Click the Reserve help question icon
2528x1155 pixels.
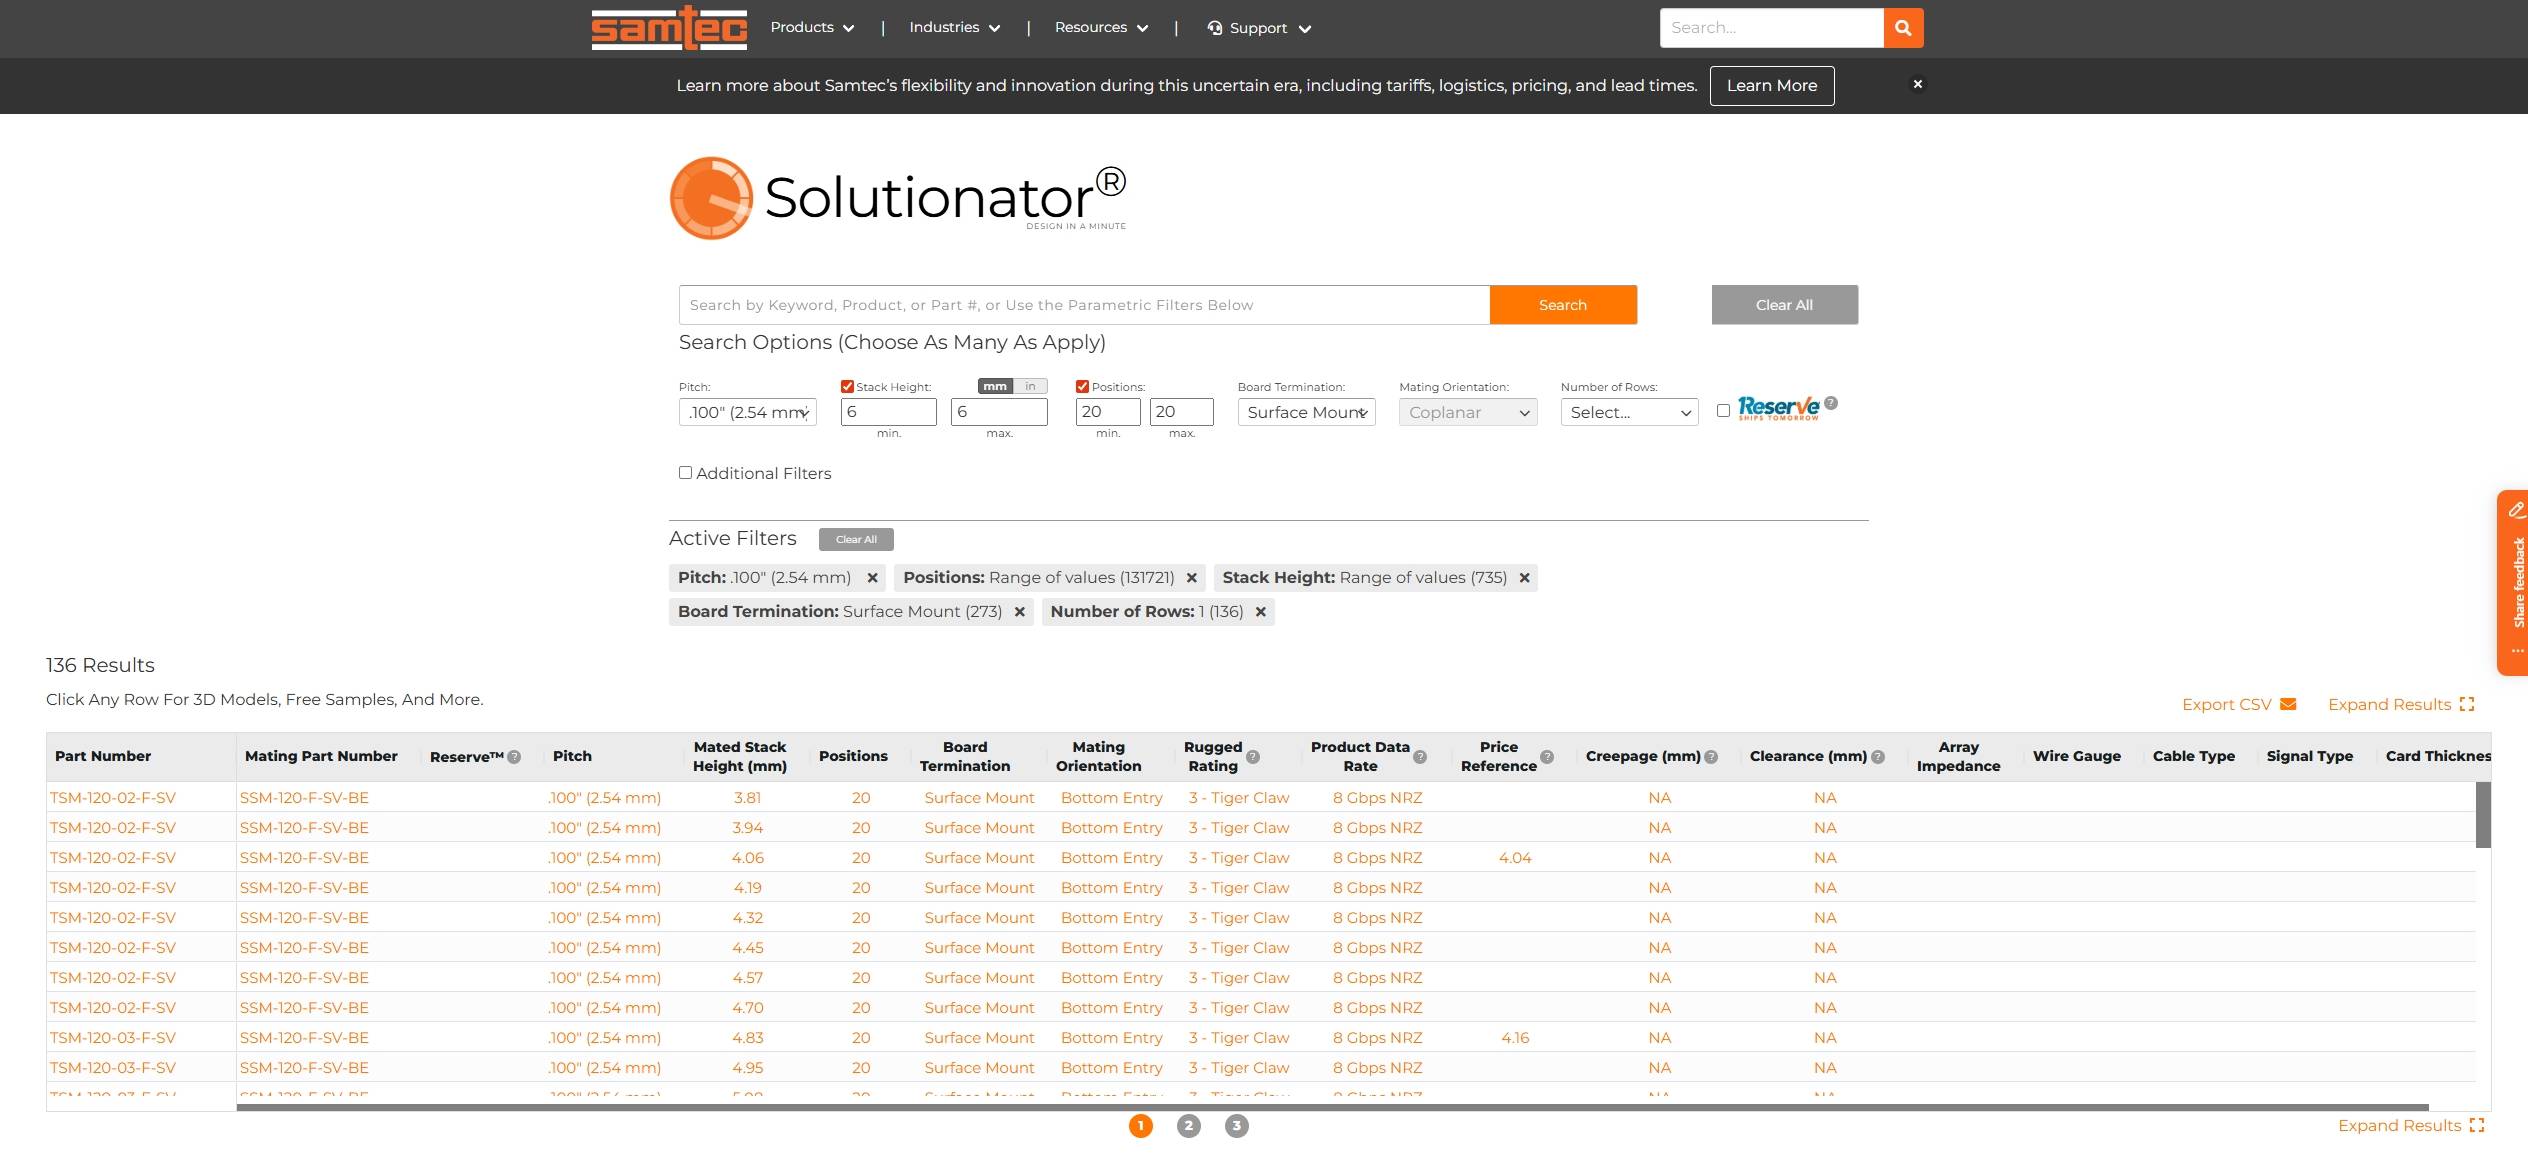[x=1830, y=403]
